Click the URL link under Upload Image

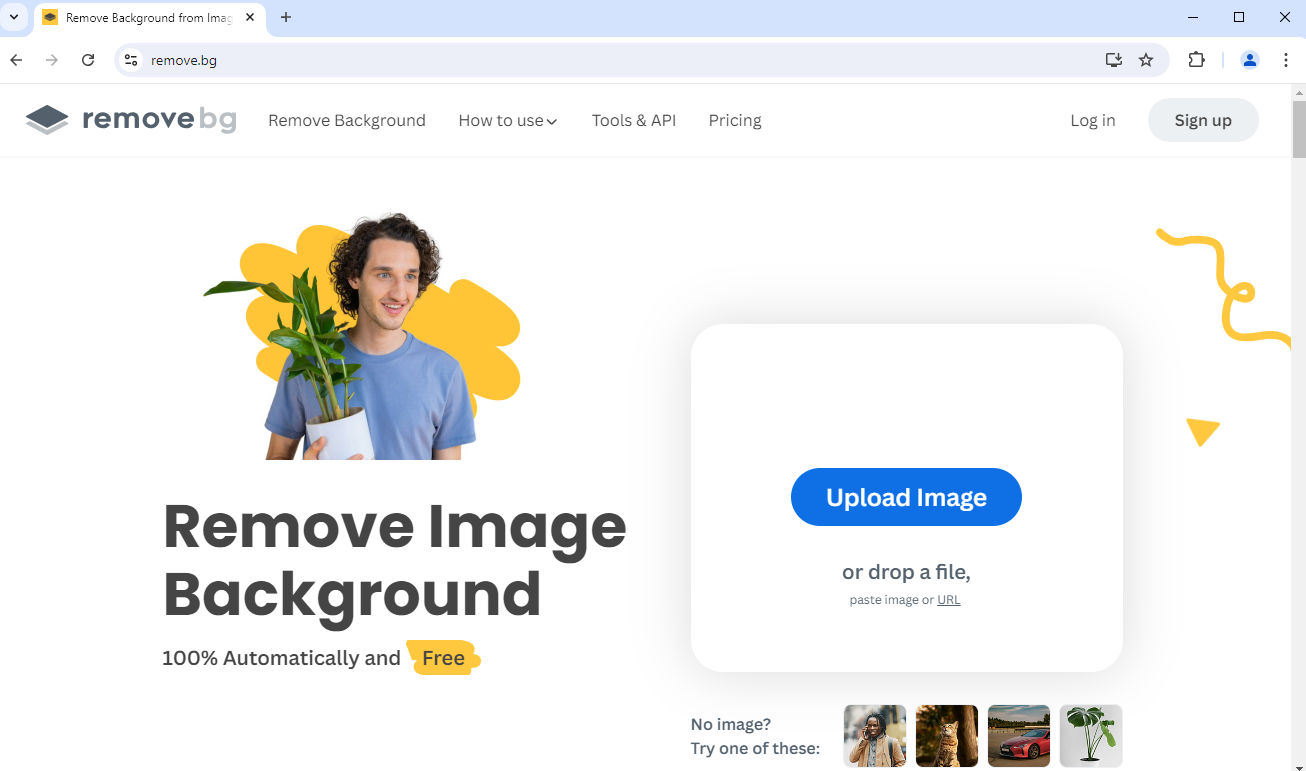[948, 599]
